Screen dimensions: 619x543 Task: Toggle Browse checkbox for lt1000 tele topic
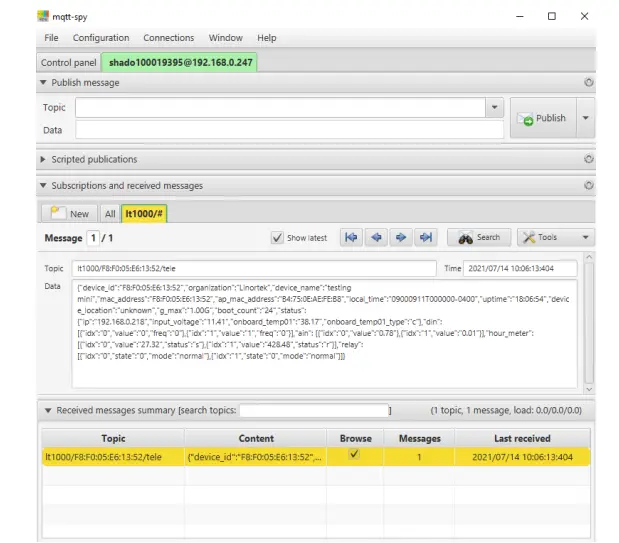pos(354,454)
